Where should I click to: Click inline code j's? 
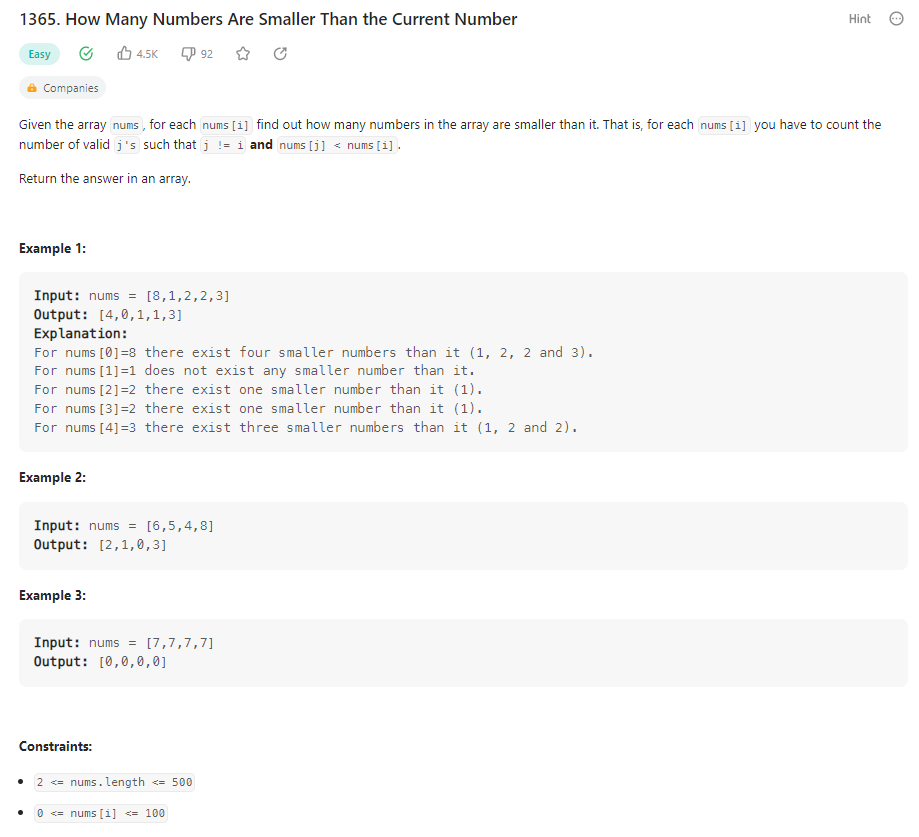[126, 145]
